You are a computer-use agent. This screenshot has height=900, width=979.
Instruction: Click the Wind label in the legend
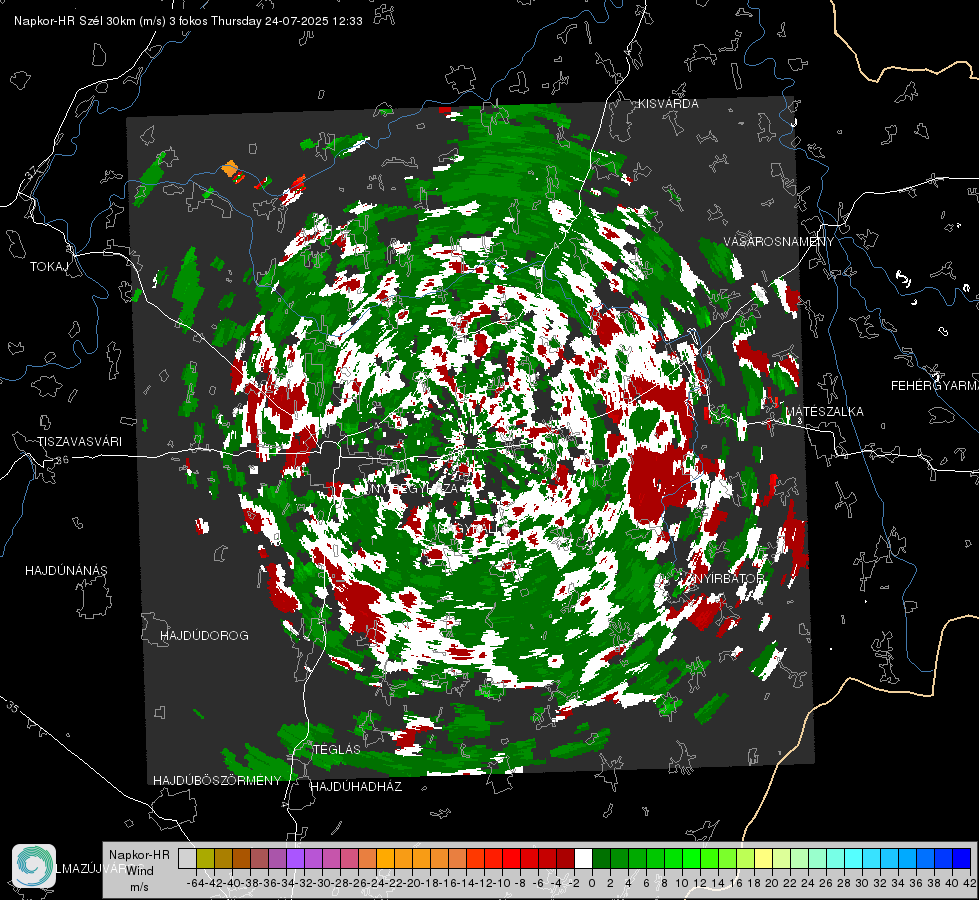pos(140,871)
